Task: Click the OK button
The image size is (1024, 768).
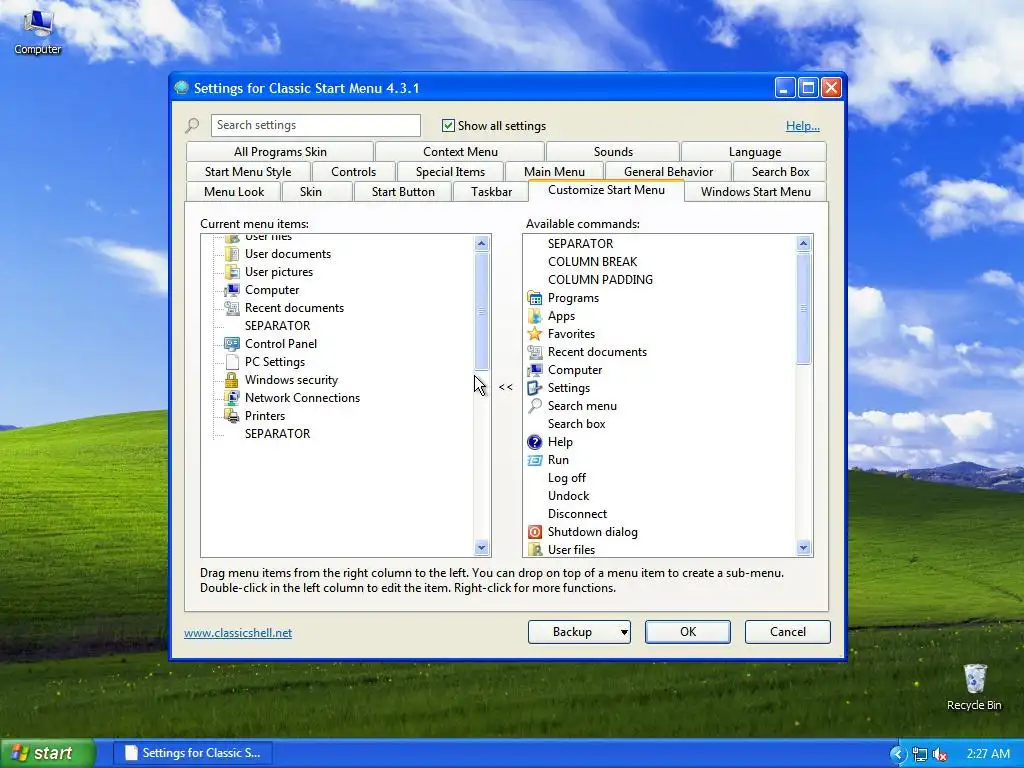Action: point(688,632)
